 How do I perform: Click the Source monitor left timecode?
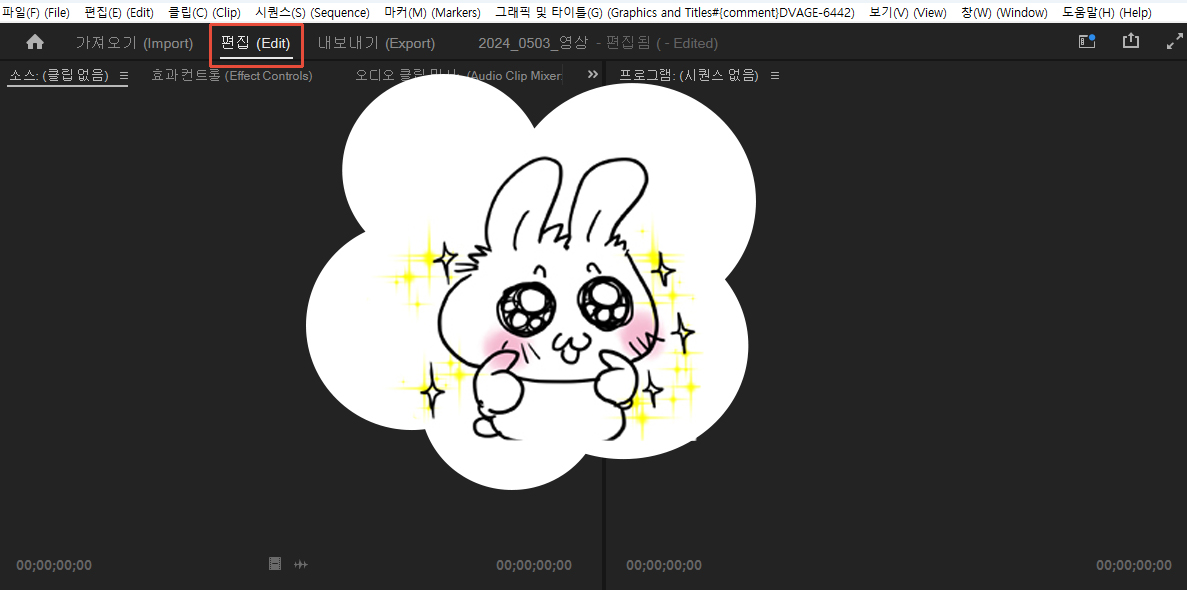[54, 565]
